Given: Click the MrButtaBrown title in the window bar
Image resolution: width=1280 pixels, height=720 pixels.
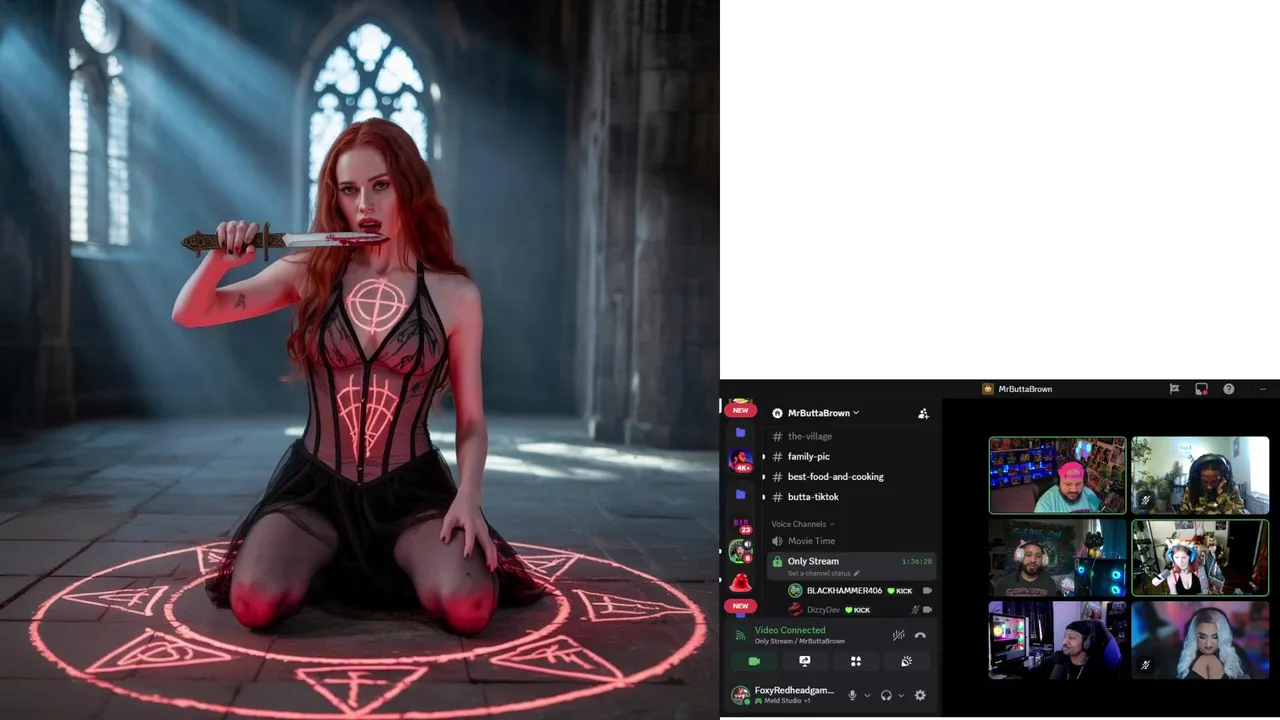Looking at the screenshot, I should coord(1025,389).
